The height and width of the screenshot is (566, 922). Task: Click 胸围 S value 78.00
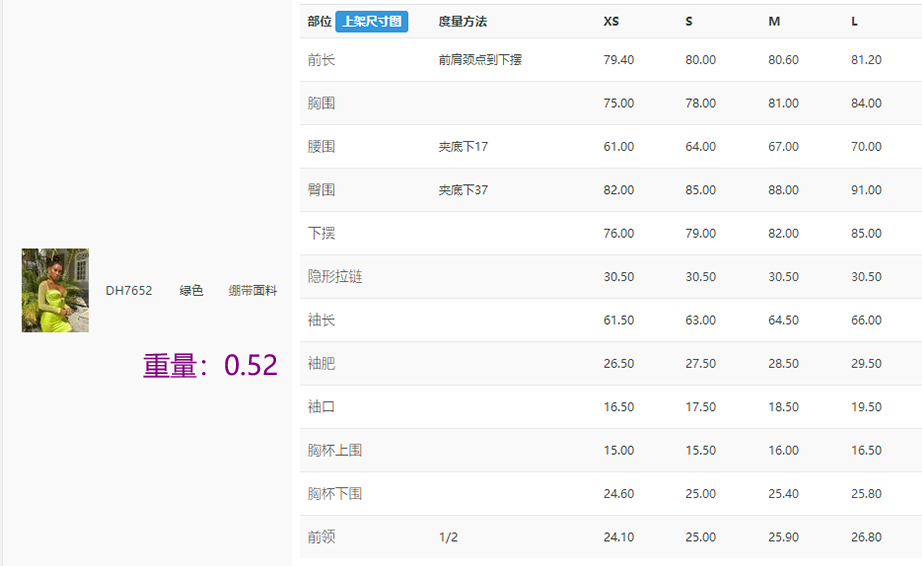pyautogui.click(x=700, y=103)
